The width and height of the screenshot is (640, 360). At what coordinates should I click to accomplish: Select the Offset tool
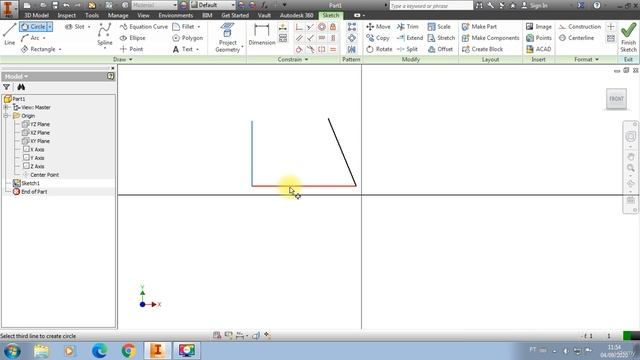pos(440,49)
